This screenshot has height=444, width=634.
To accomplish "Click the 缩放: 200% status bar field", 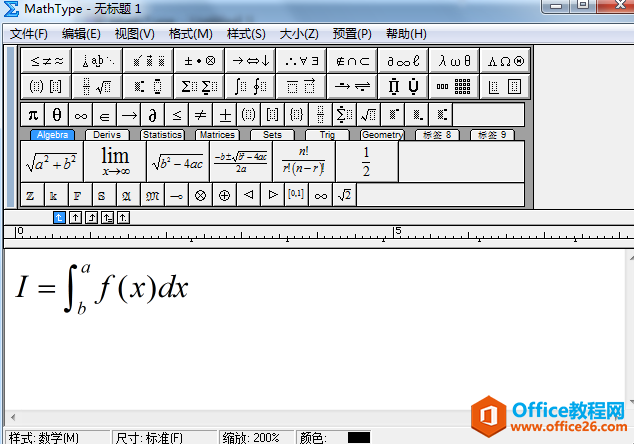I will (x=256, y=438).
